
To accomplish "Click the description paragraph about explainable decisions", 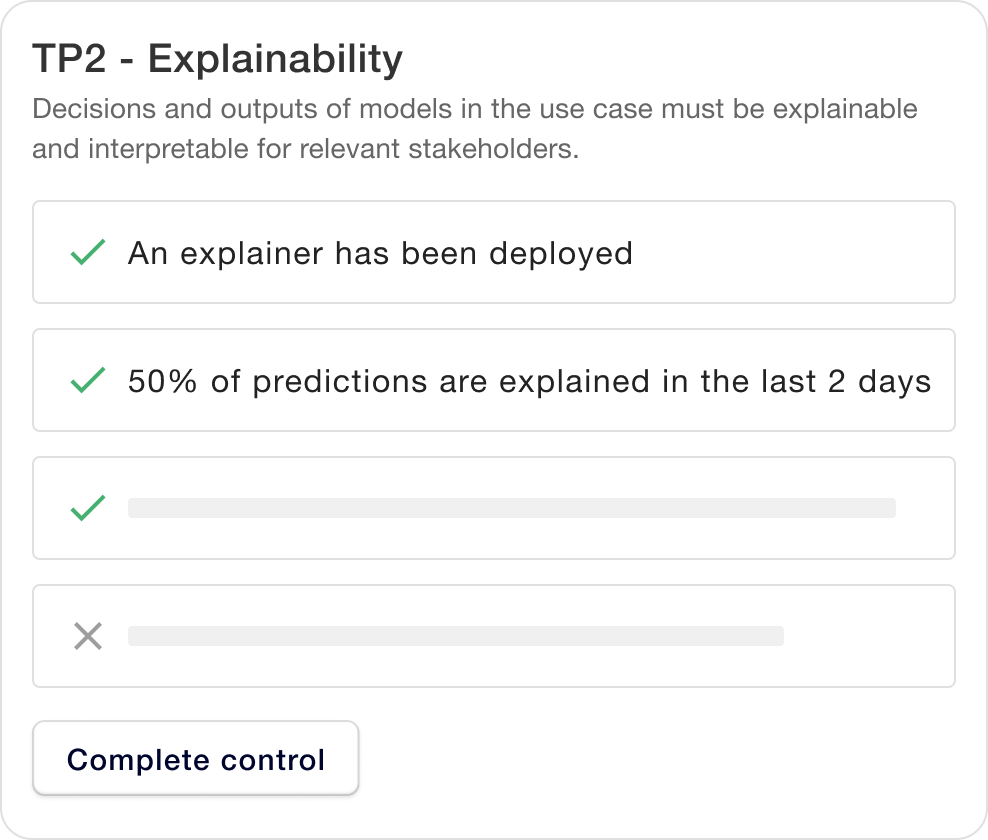I will tap(474, 129).
